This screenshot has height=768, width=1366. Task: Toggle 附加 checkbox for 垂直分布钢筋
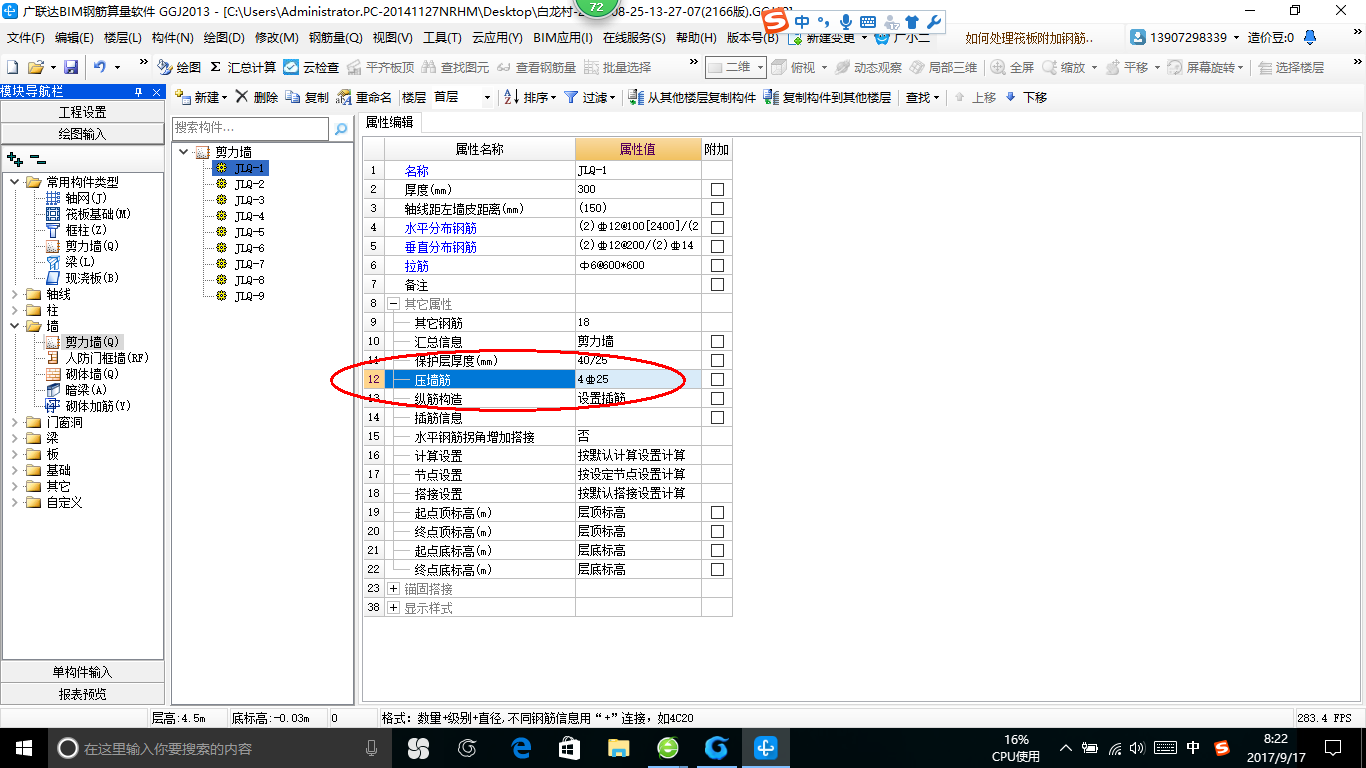tap(717, 247)
